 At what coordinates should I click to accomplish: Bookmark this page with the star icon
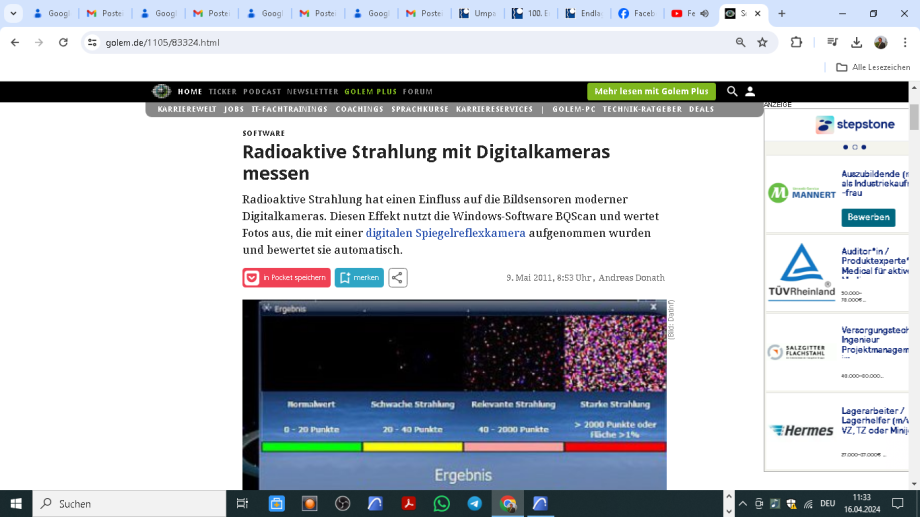[762, 43]
